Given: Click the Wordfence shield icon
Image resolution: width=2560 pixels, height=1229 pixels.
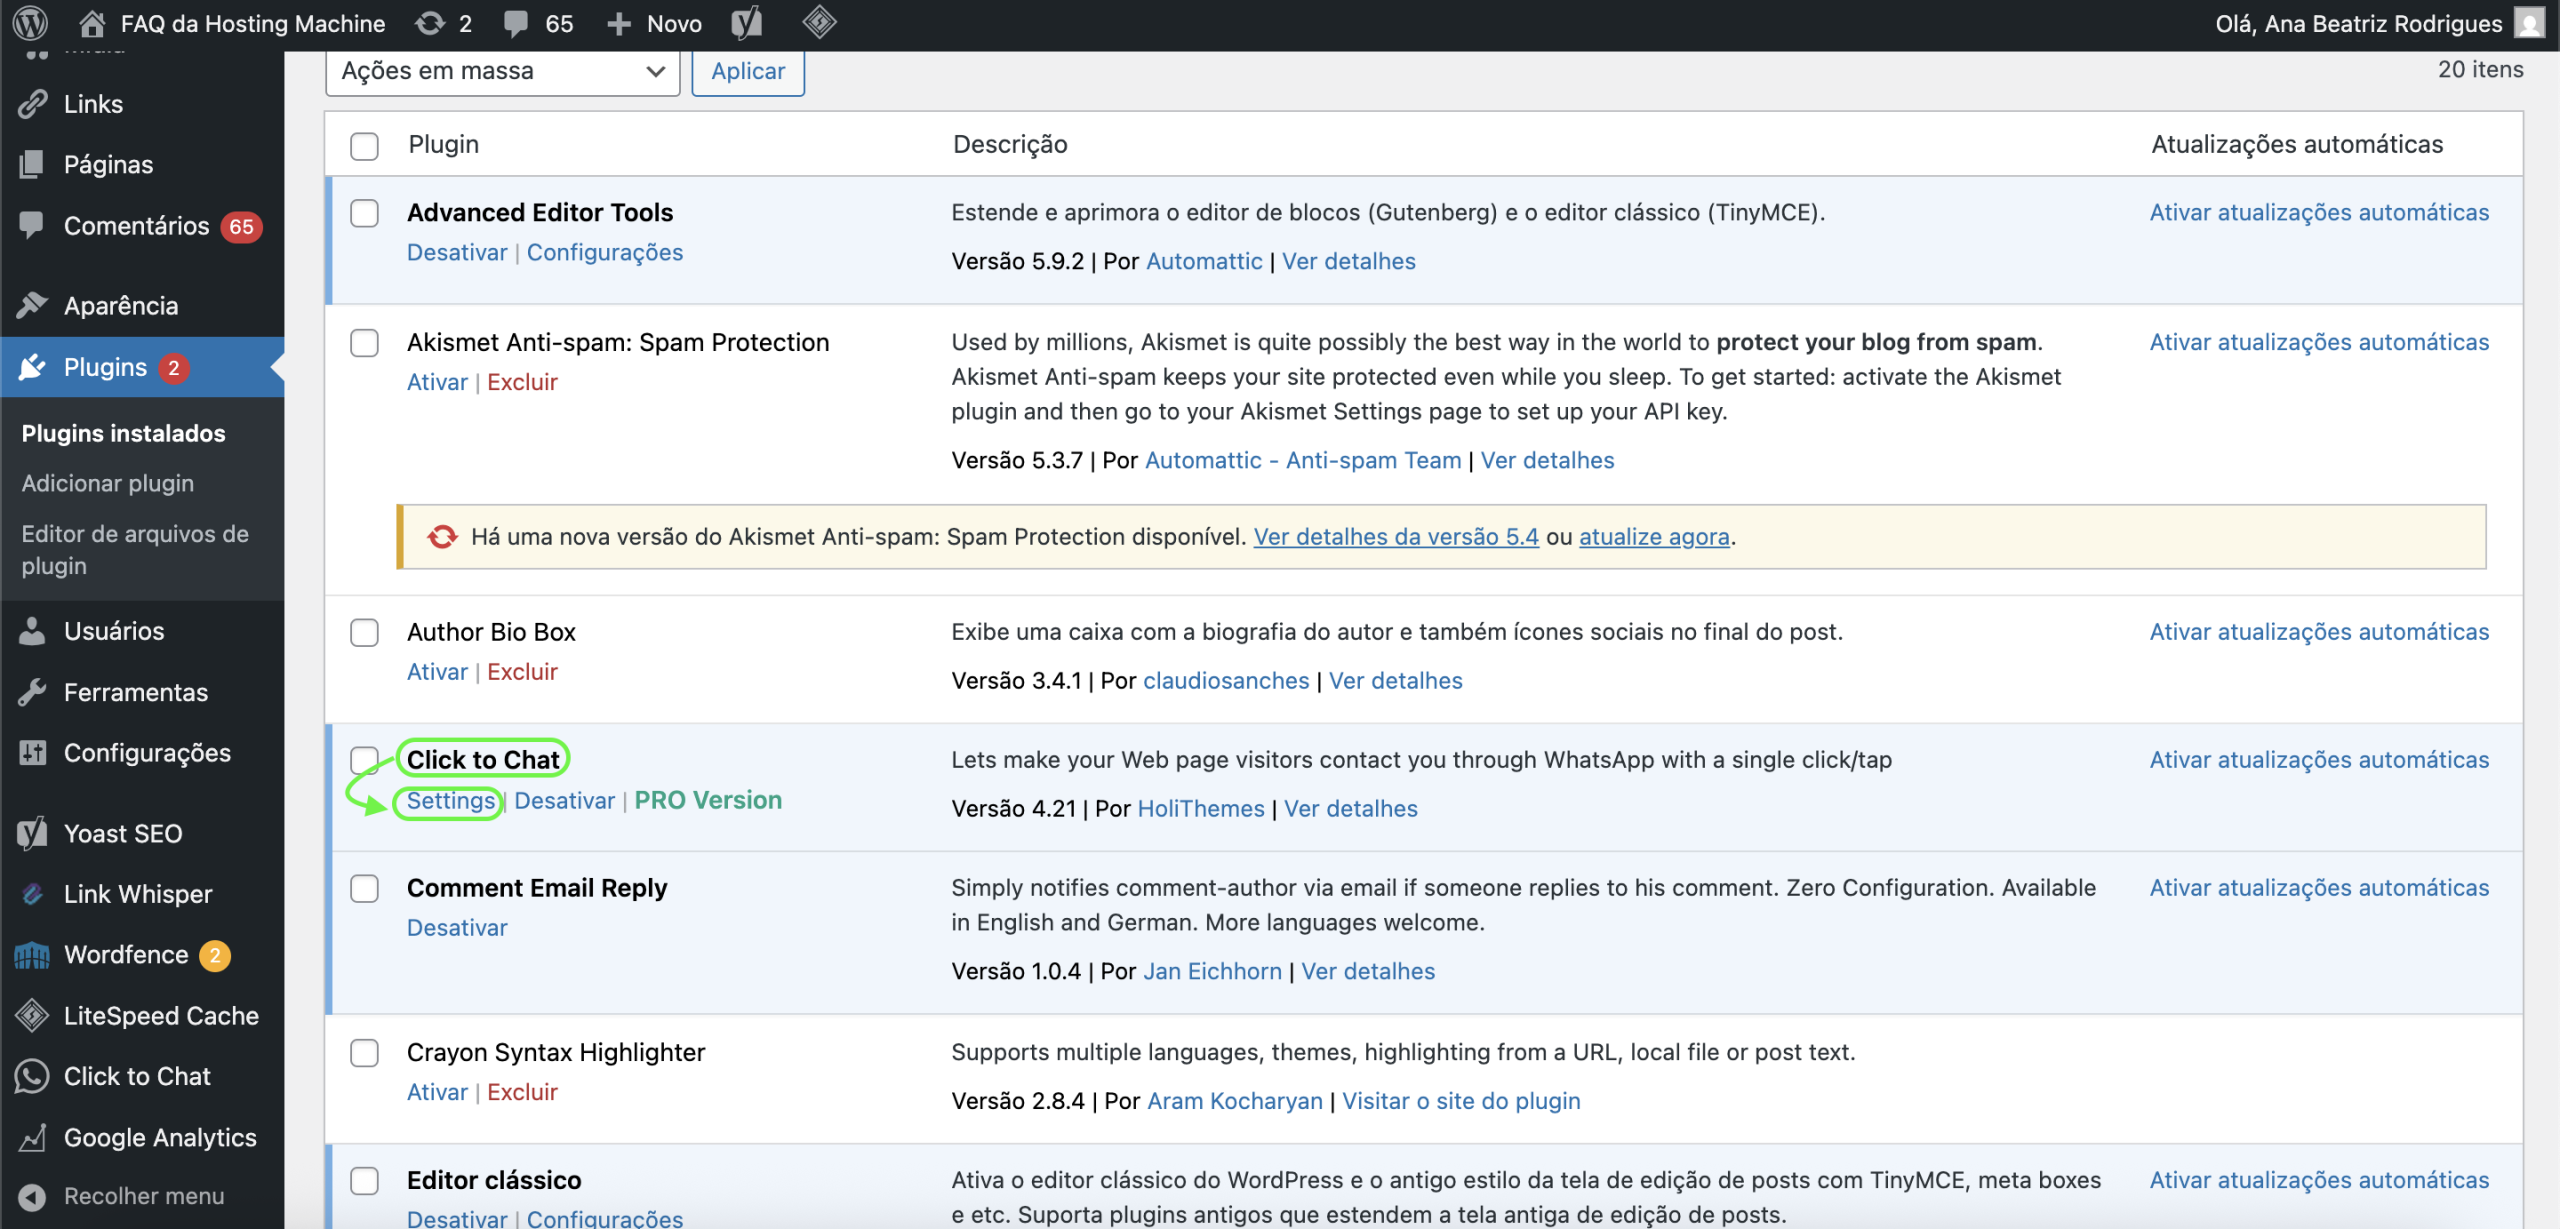Looking at the screenshot, I should (32, 955).
